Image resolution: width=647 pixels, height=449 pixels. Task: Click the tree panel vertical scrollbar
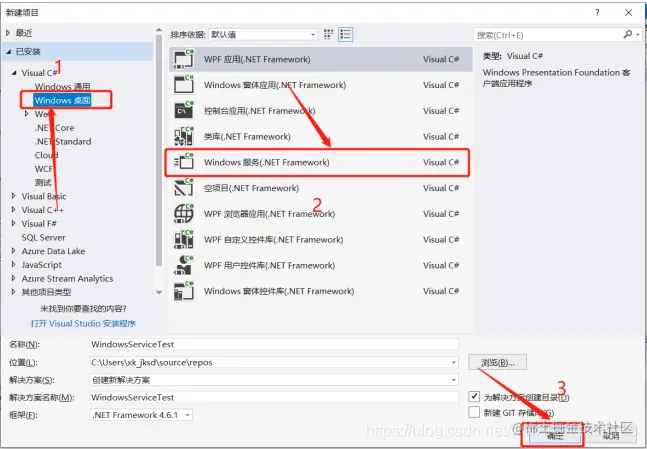tap(159, 150)
